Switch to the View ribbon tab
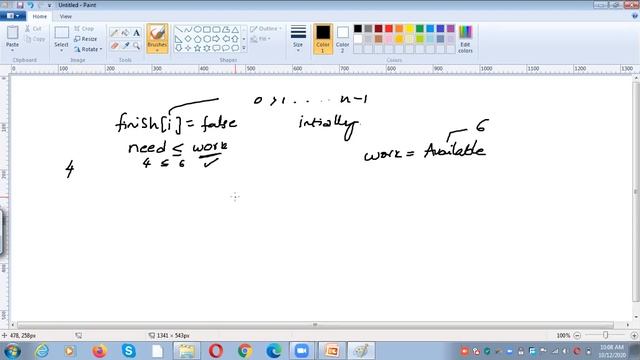Image resolution: width=640 pixels, height=360 pixels. point(65,16)
